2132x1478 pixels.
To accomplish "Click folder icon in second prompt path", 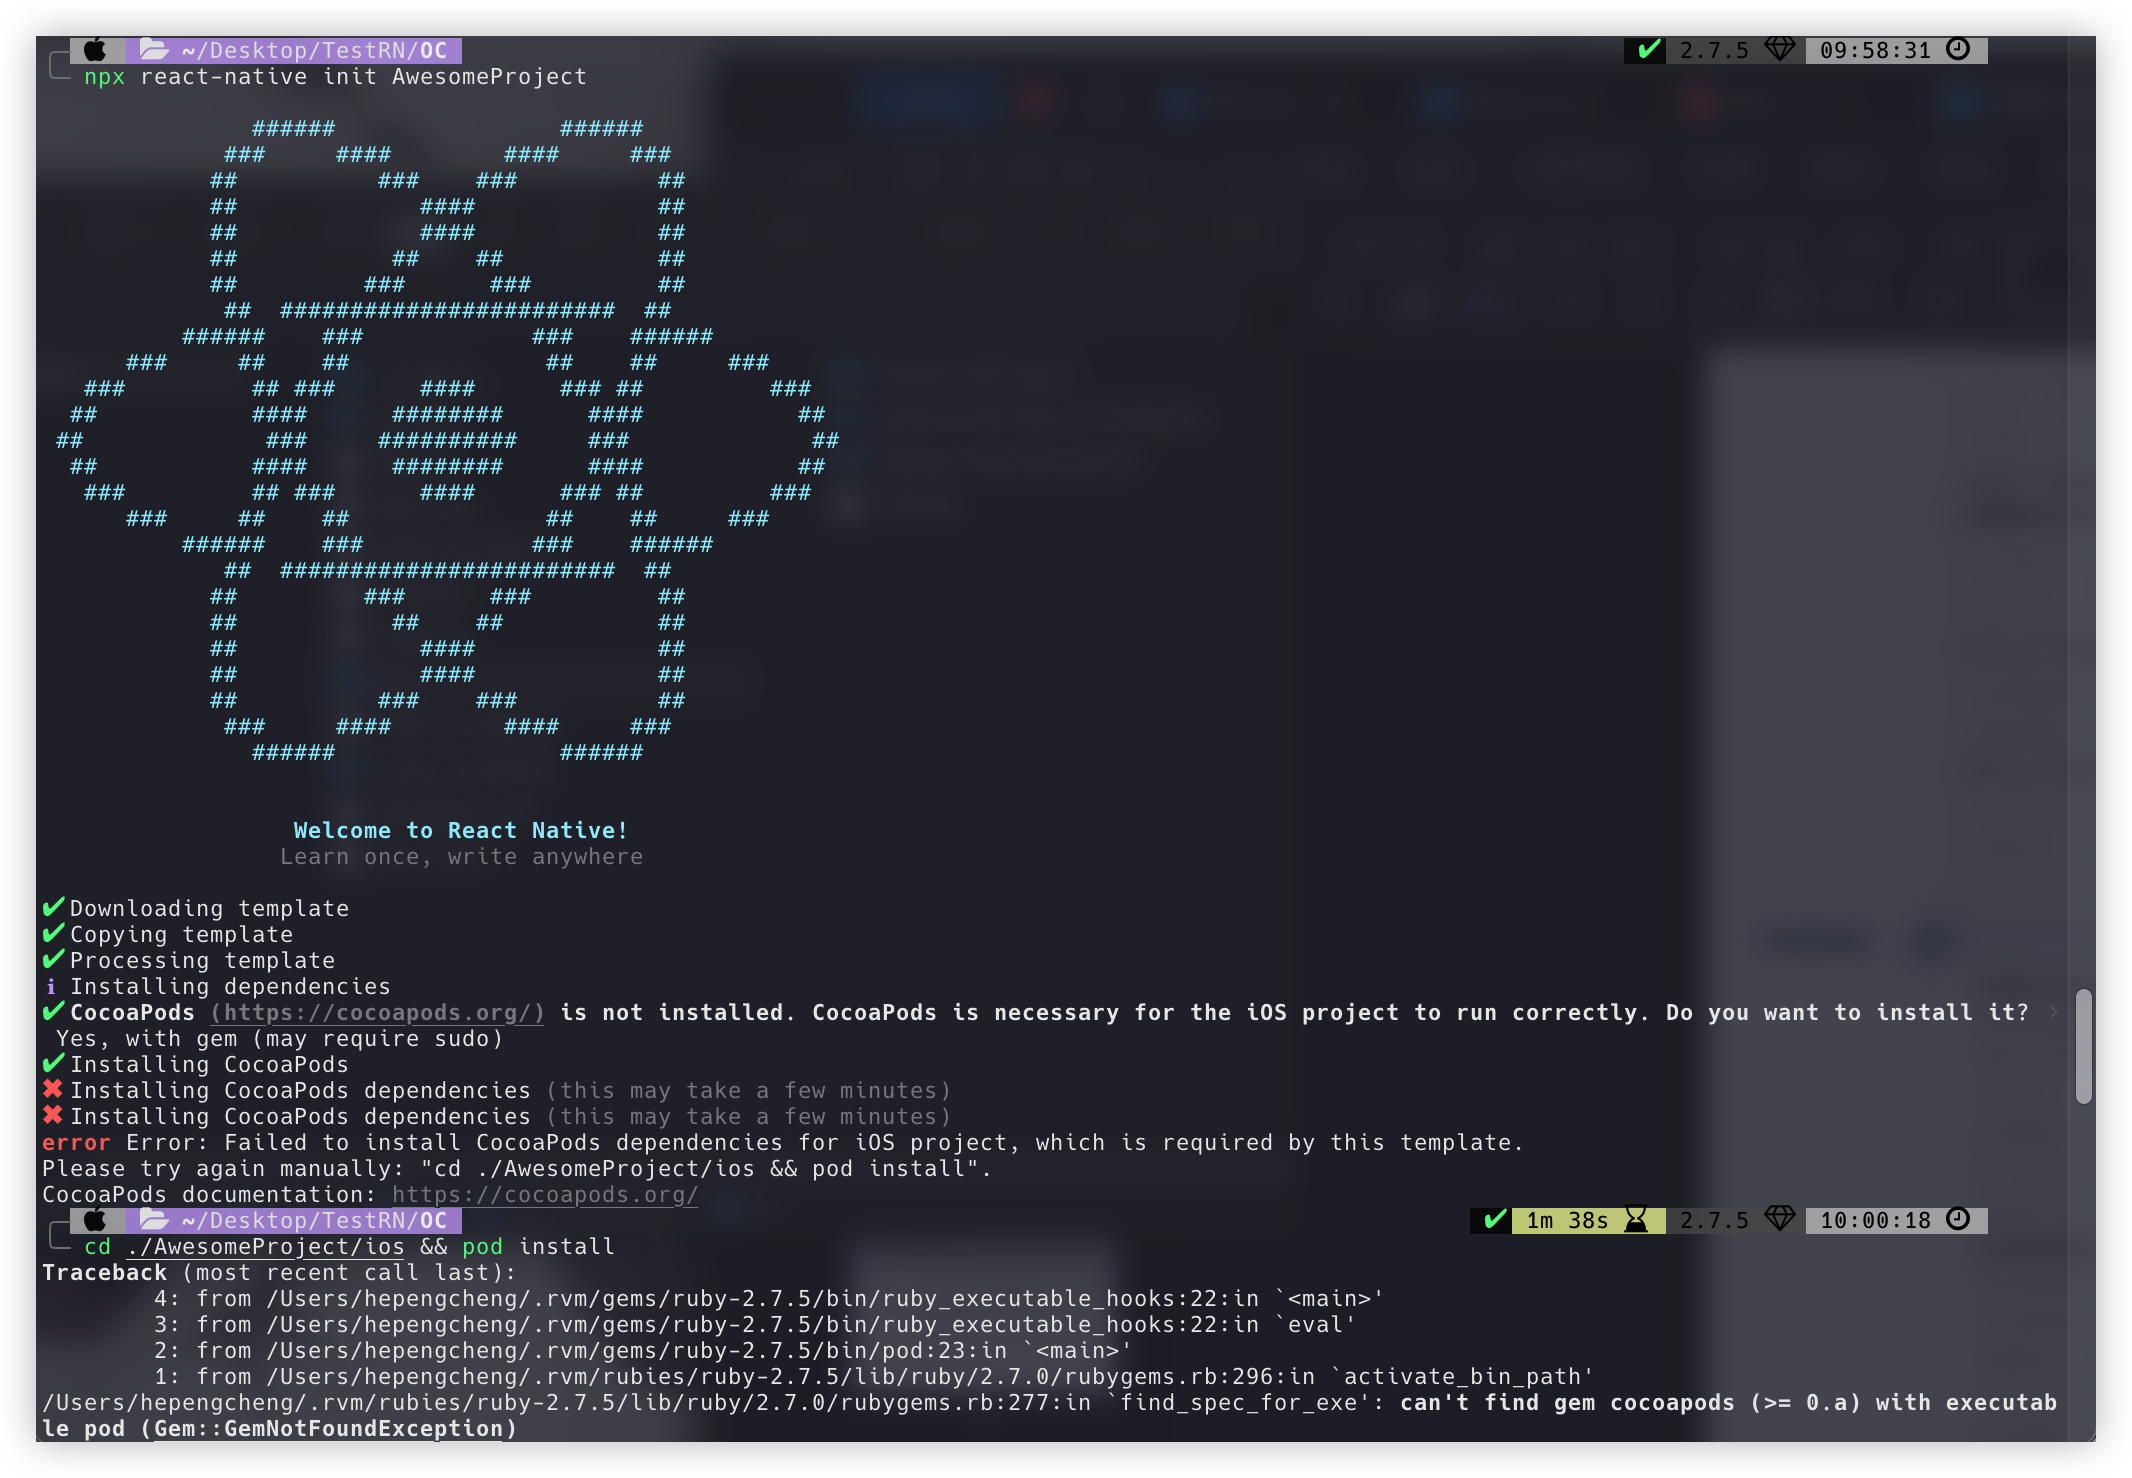I will [153, 1219].
